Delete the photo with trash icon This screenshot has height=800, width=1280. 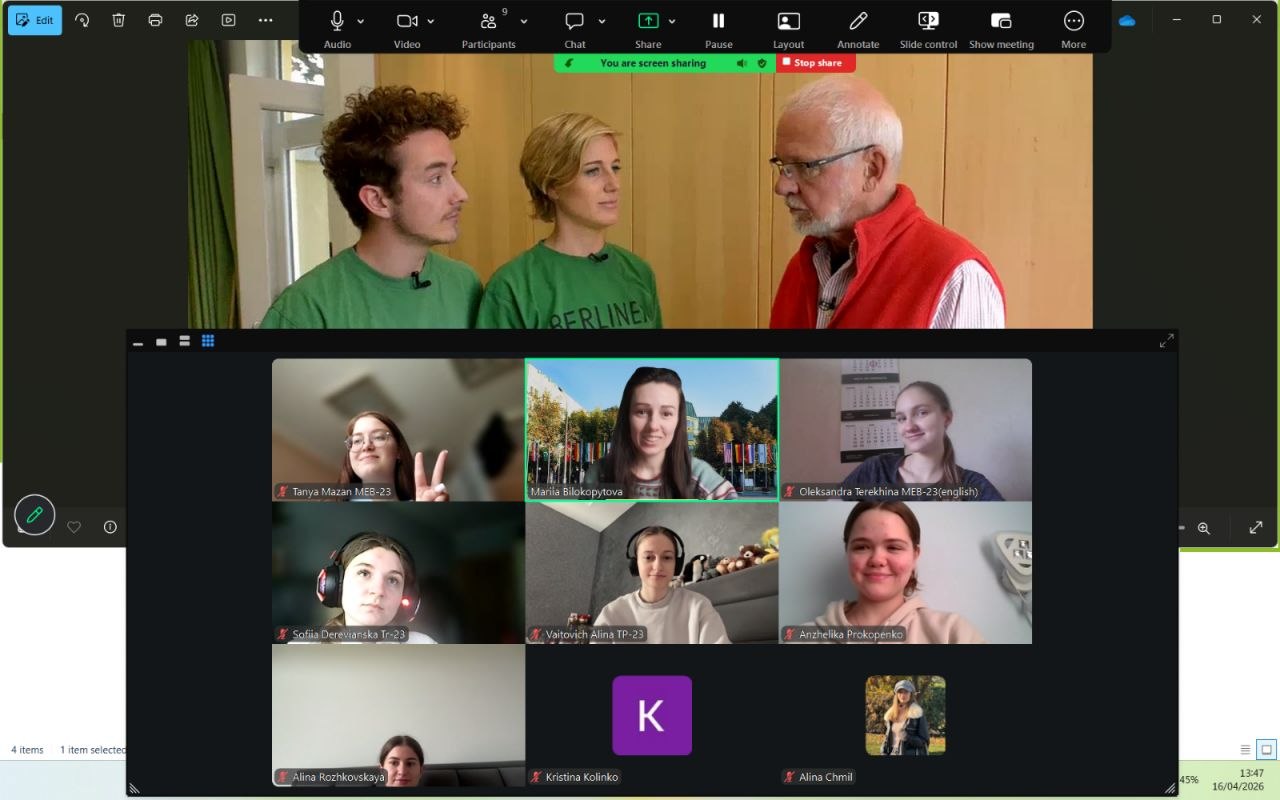coord(118,20)
